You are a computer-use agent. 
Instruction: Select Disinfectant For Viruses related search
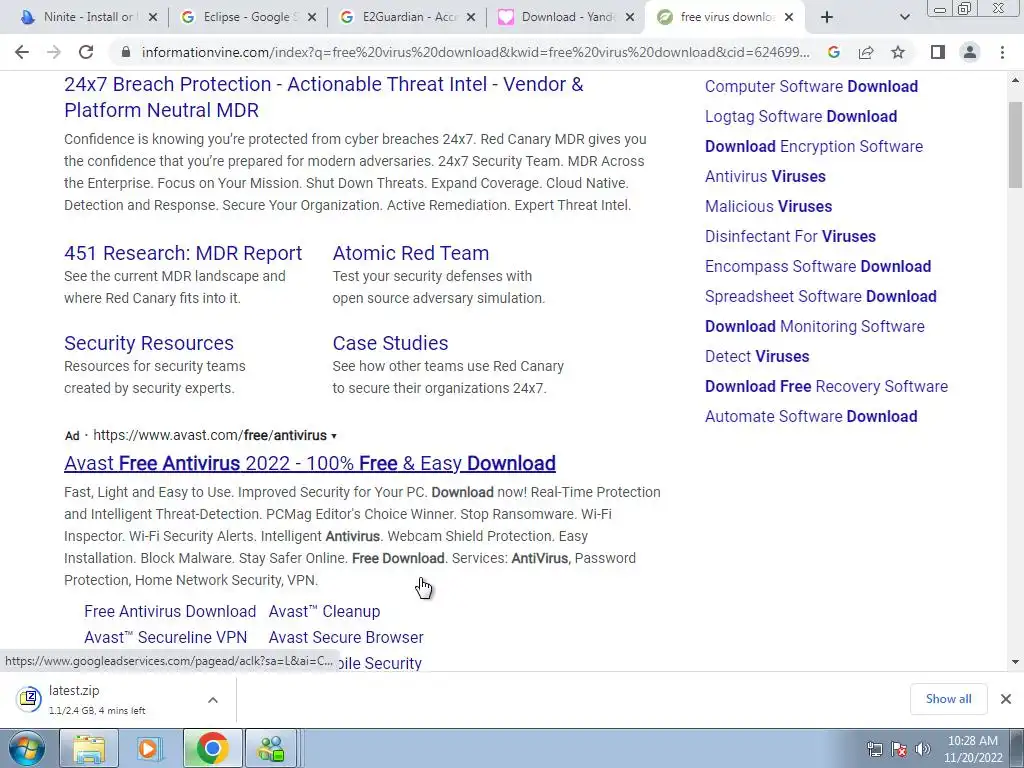coord(790,236)
